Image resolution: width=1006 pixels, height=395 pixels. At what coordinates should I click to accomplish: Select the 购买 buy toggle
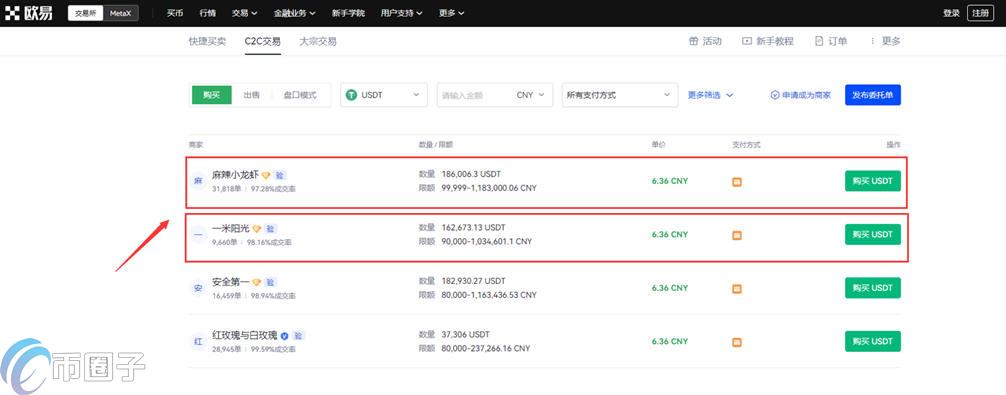point(212,95)
